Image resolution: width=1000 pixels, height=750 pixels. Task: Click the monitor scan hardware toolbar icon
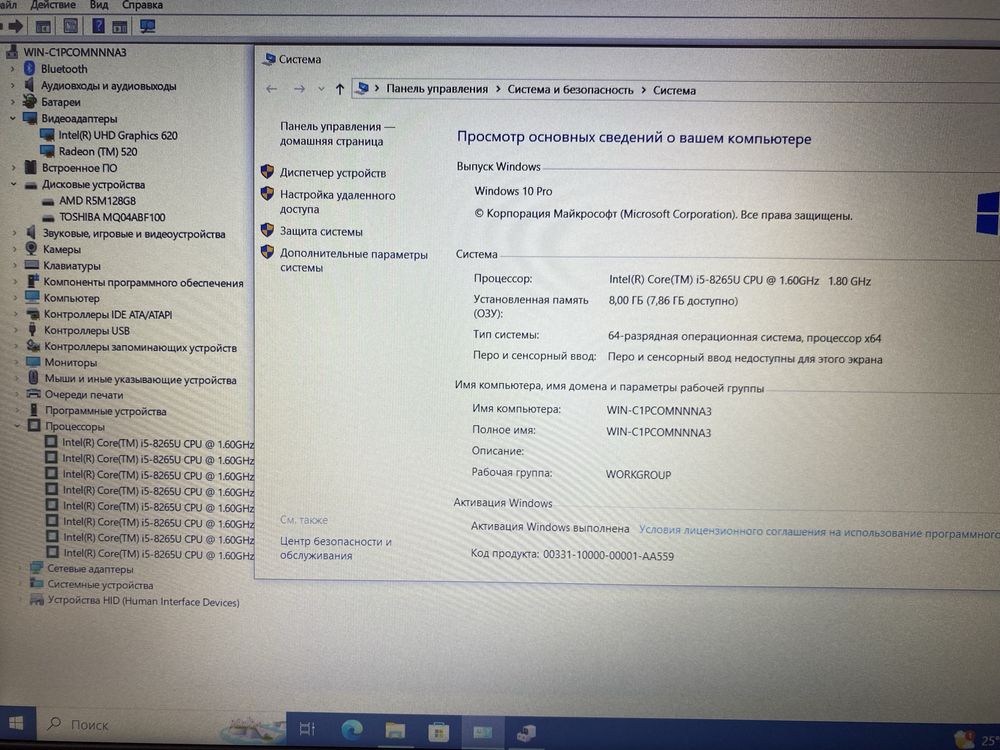pos(148,26)
